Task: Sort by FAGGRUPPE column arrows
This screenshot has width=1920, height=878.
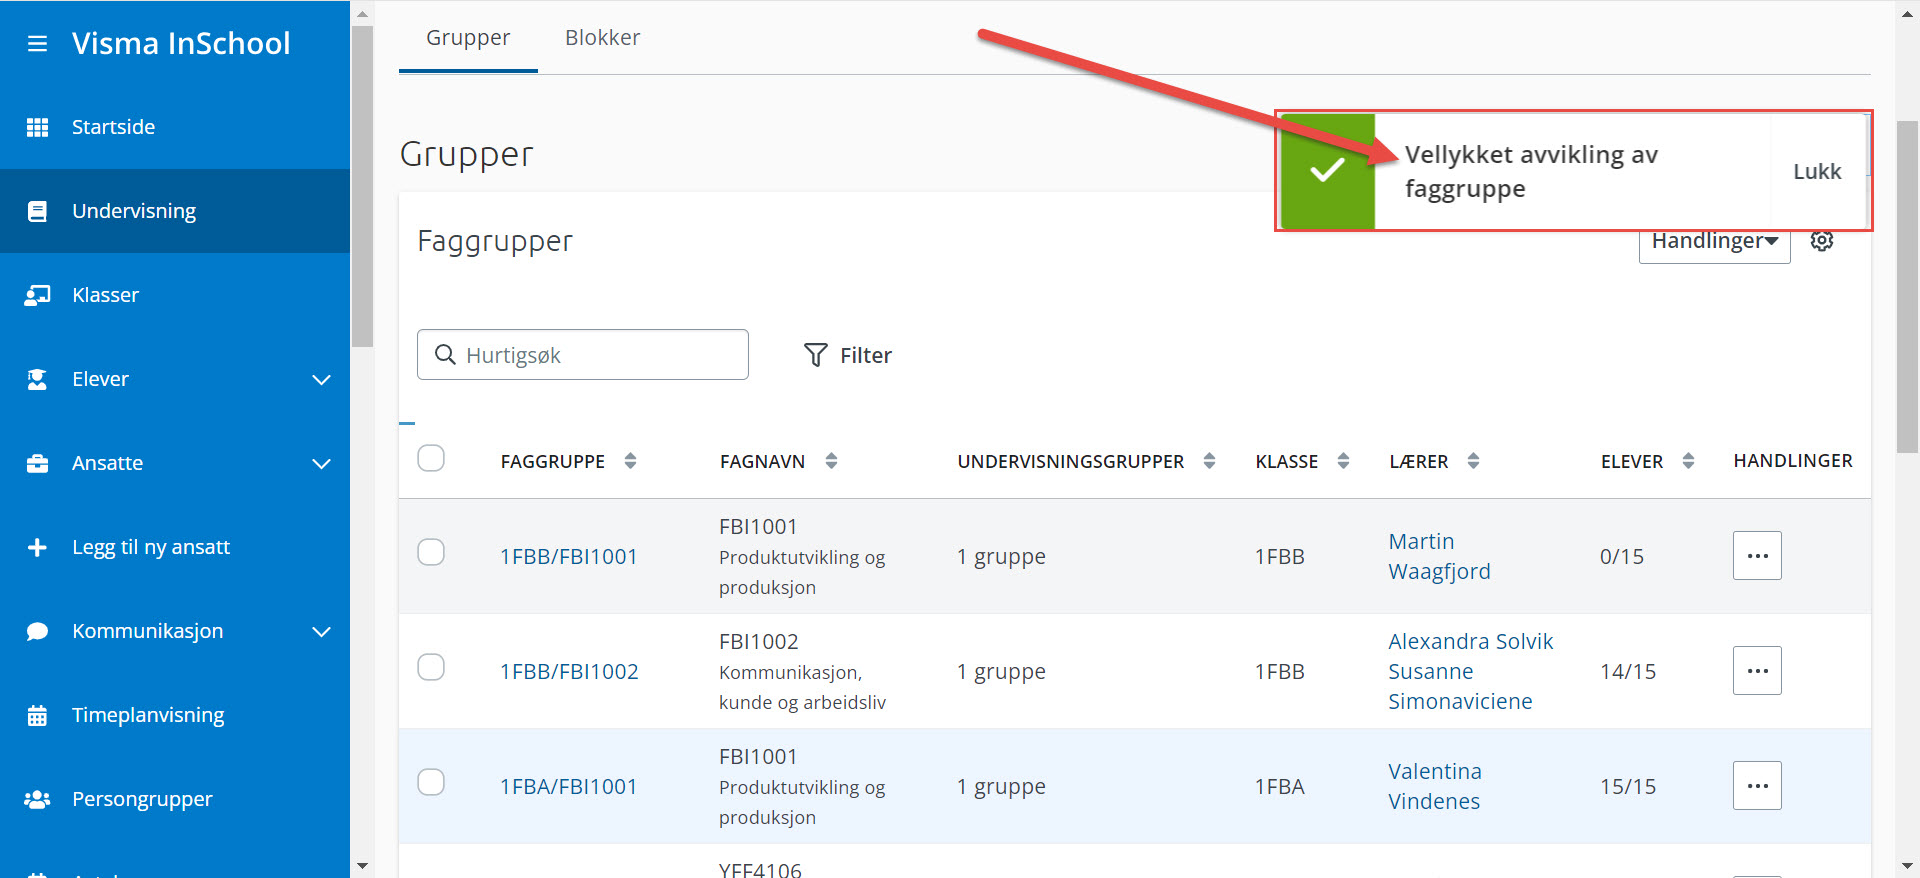Action: coord(630,461)
